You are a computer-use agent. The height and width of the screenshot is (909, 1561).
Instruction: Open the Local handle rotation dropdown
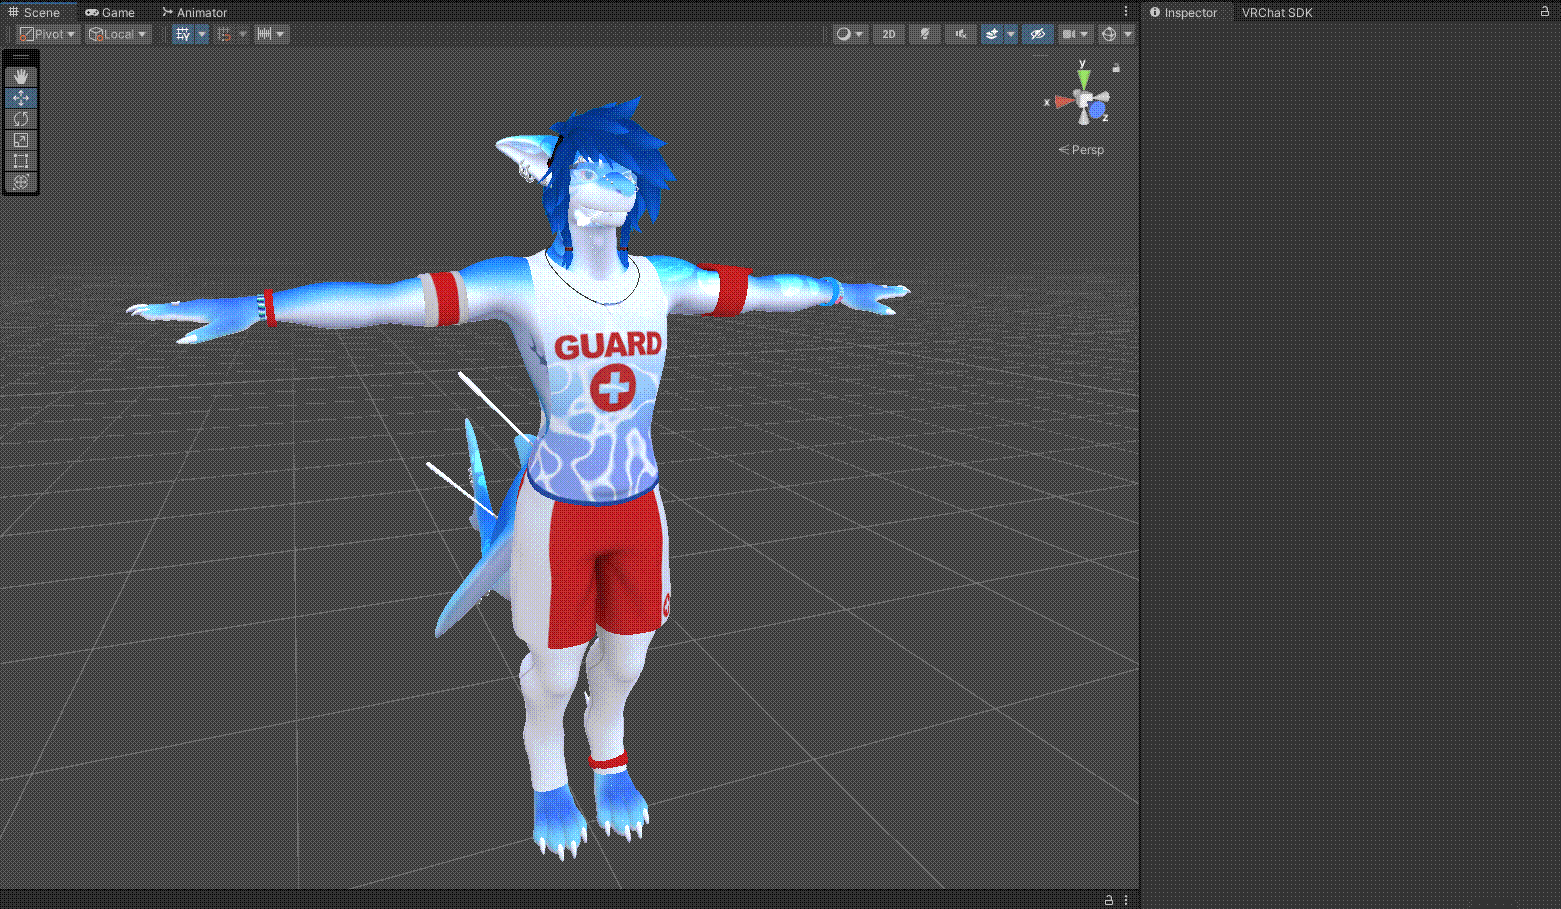click(118, 34)
